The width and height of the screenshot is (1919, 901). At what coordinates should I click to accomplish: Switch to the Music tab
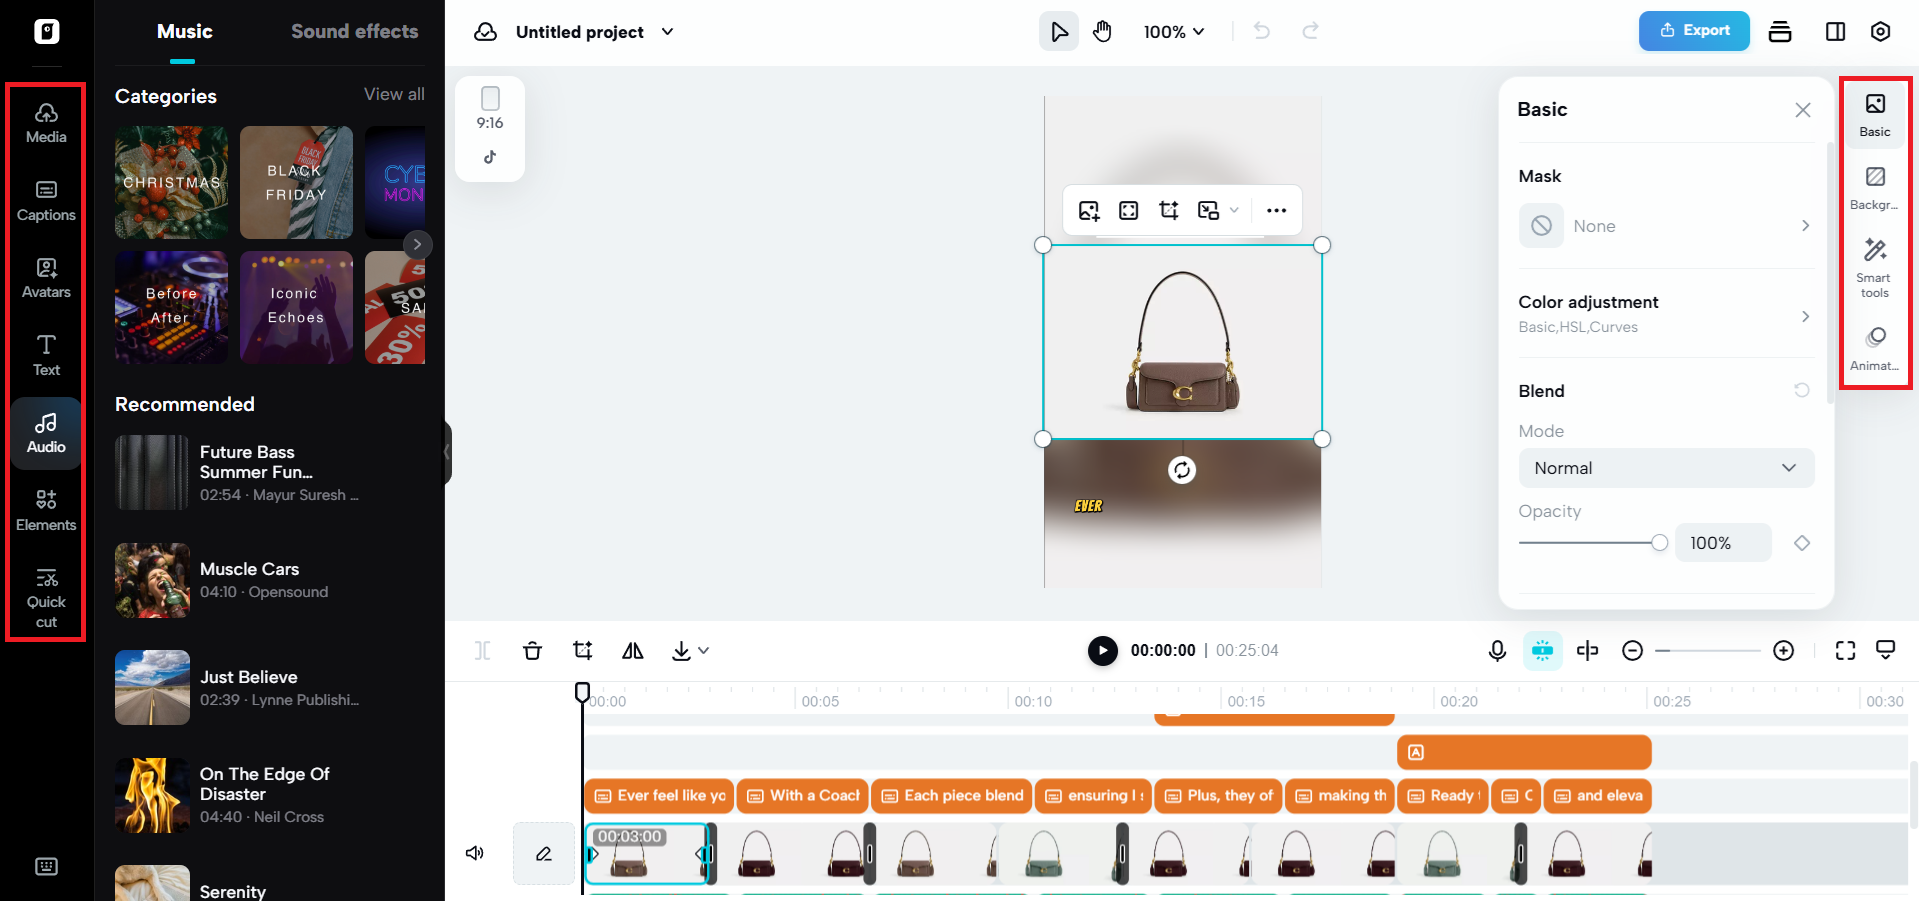click(184, 32)
